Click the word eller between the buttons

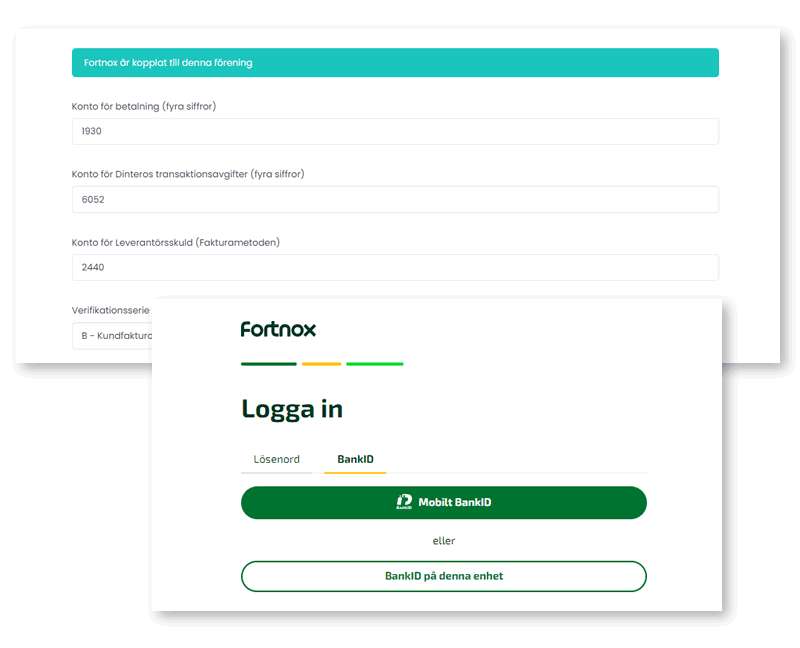coord(444,541)
